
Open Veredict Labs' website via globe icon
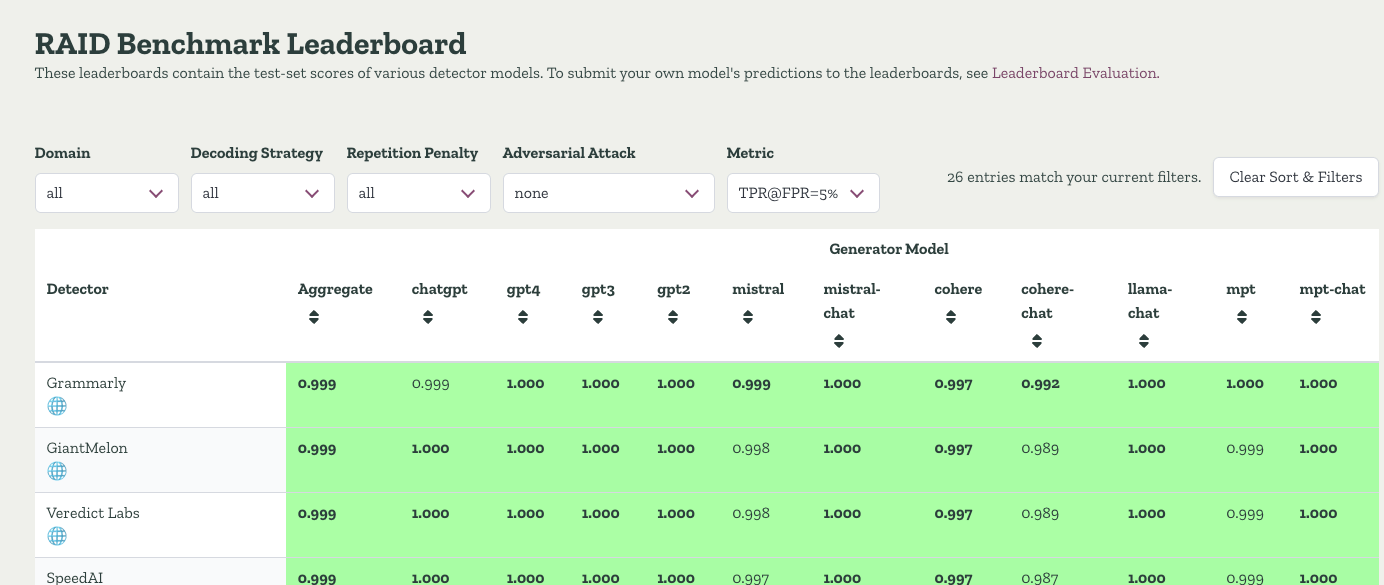(57, 536)
